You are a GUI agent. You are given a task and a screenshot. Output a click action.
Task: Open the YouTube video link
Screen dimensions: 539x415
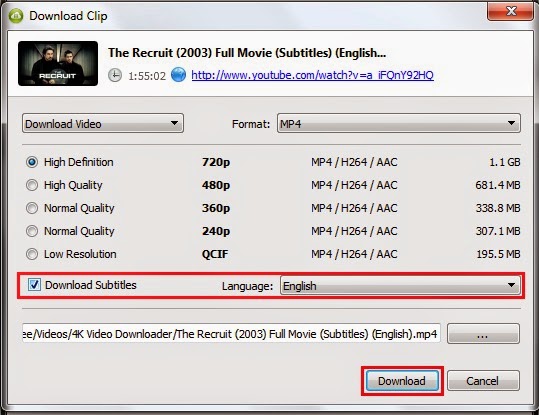[x=312, y=75]
